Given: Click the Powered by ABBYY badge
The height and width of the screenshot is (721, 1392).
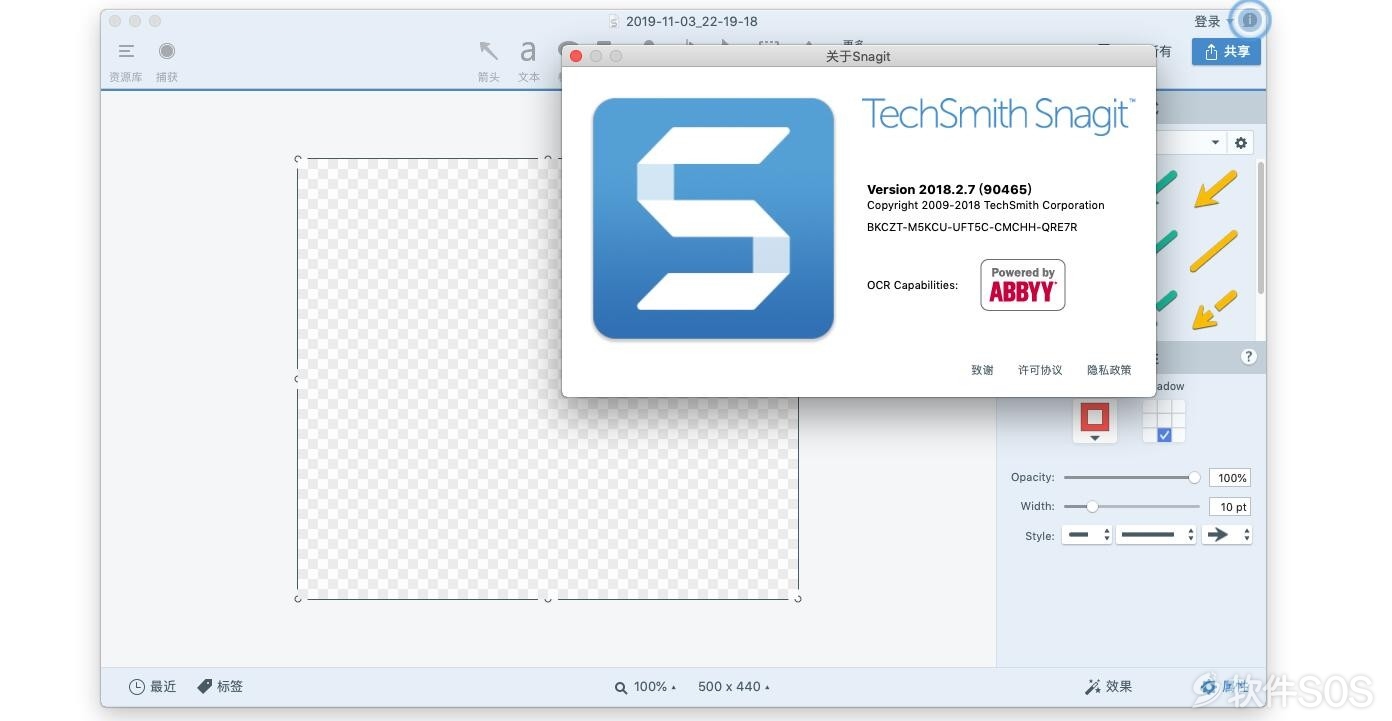Looking at the screenshot, I should pyautogui.click(x=1023, y=285).
